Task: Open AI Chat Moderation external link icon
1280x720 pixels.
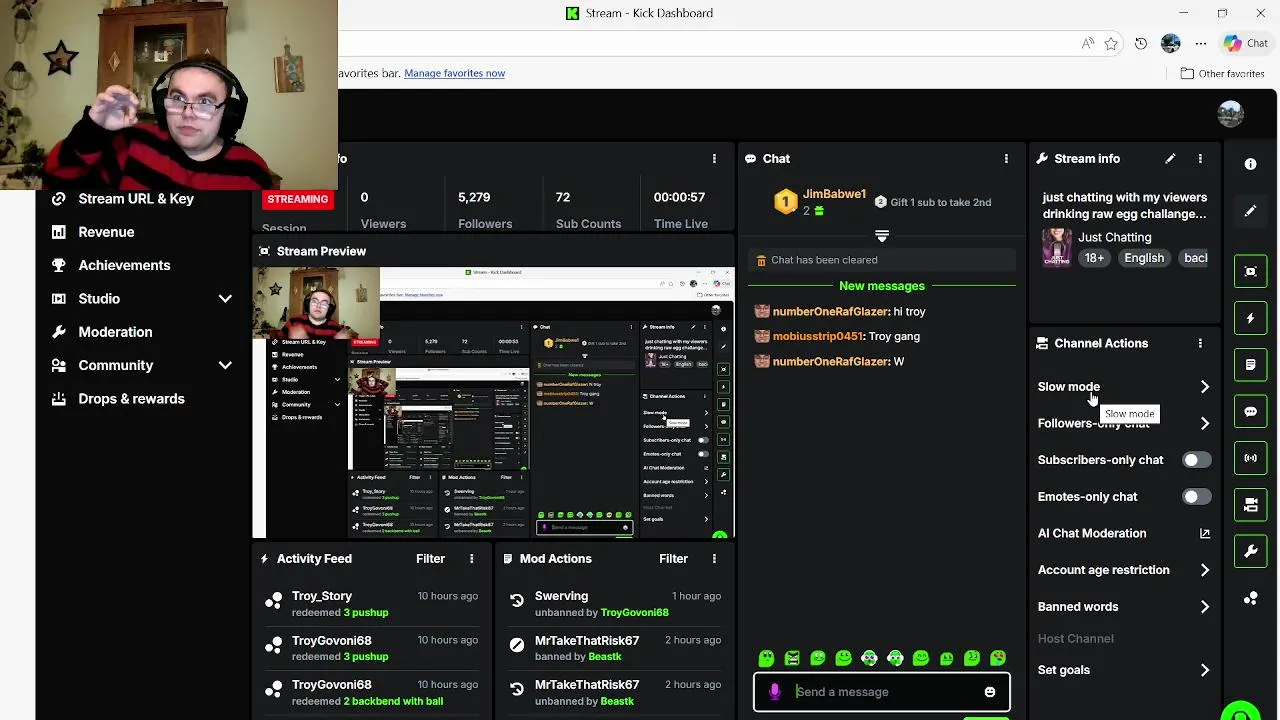Action: pos(1204,533)
